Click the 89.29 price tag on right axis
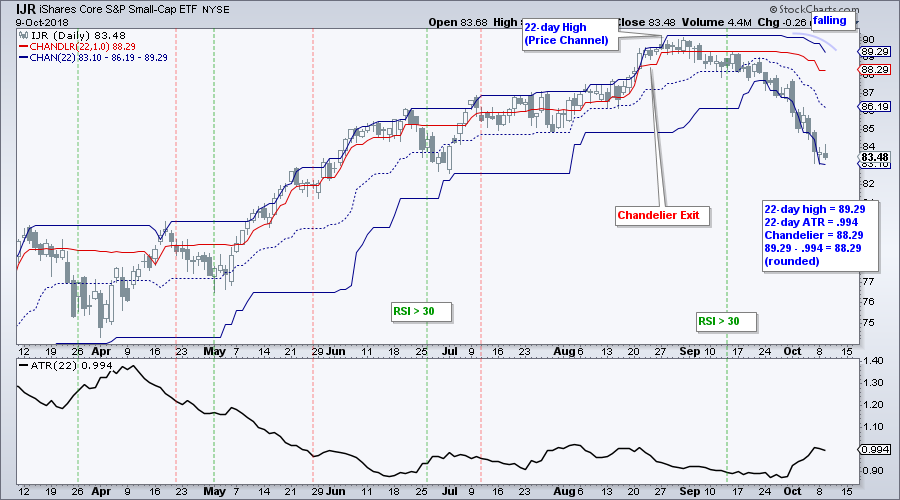This screenshot has width=900, height=500. point(875,52)
